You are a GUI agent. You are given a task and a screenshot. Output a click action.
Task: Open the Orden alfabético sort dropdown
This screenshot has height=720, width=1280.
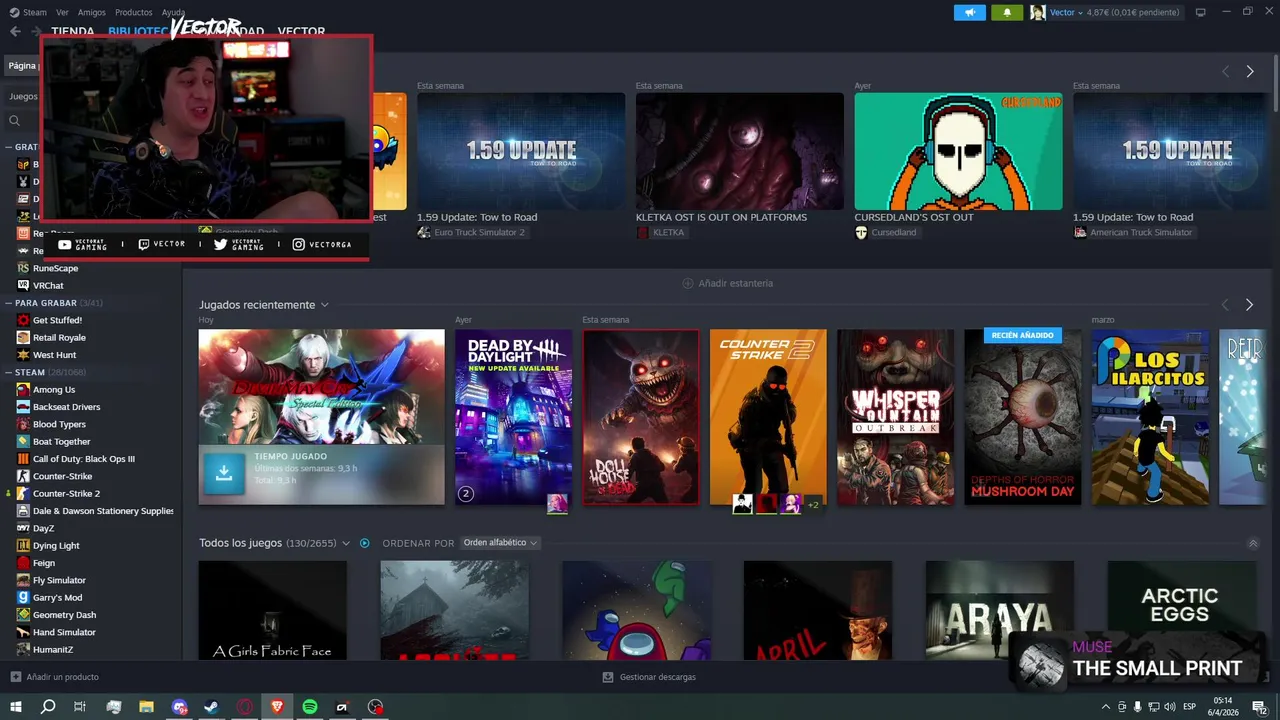pos(500,543)
